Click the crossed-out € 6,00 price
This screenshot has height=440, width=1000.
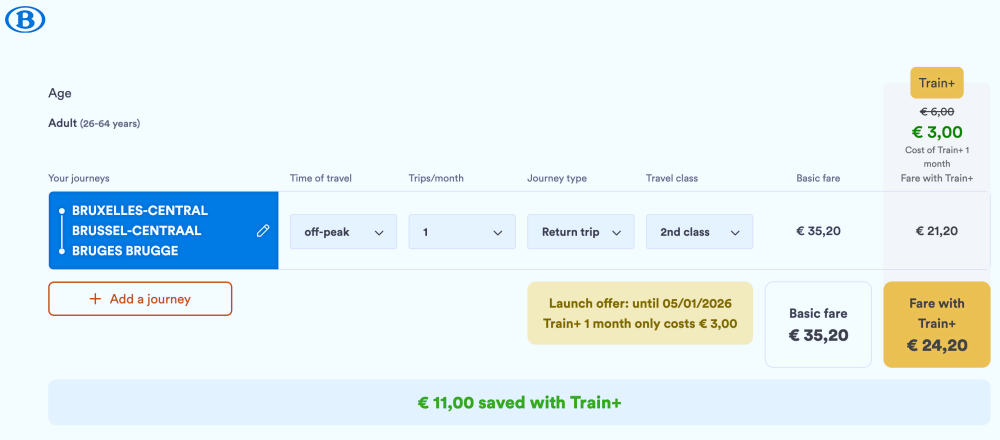[x=936, y=112]
